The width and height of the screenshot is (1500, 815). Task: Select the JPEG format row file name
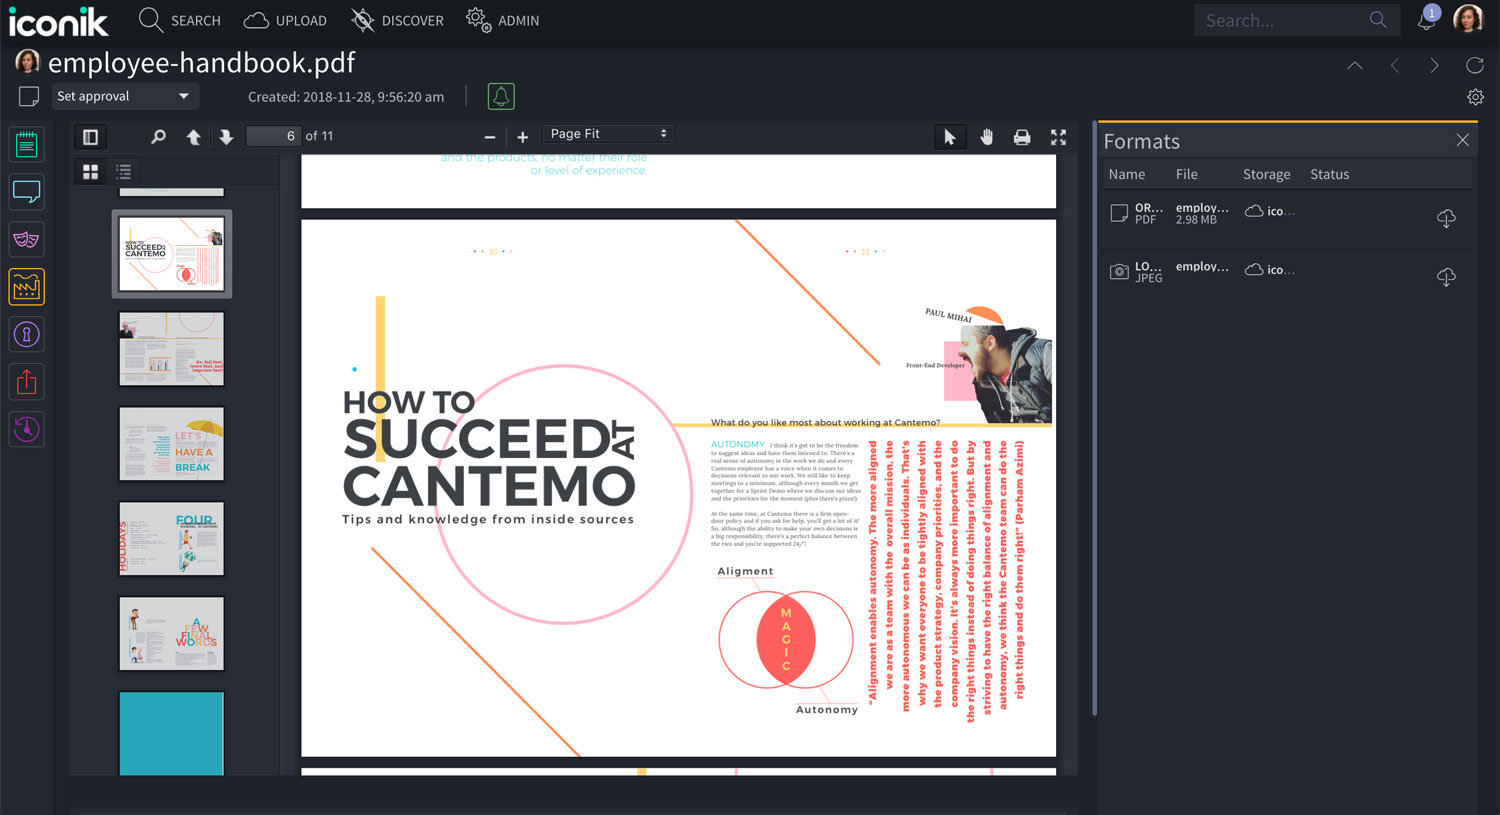click(x=1202, y=266)
